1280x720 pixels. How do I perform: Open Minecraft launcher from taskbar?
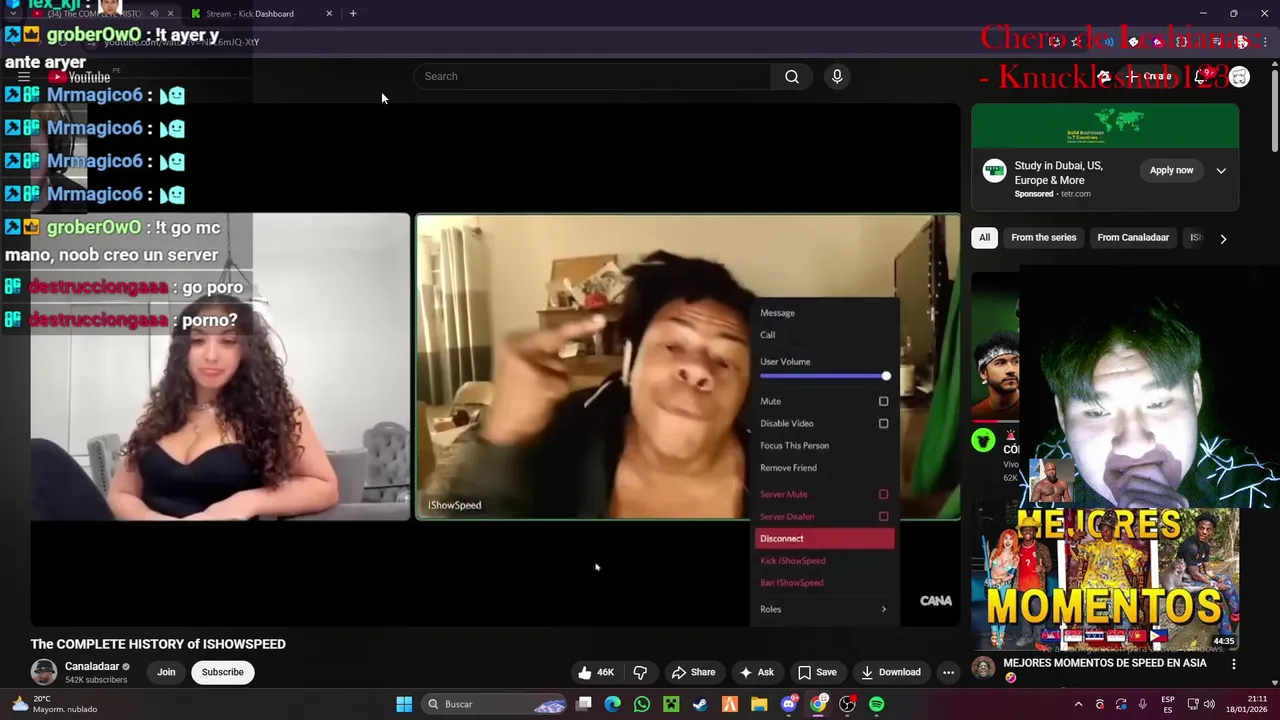671,704
